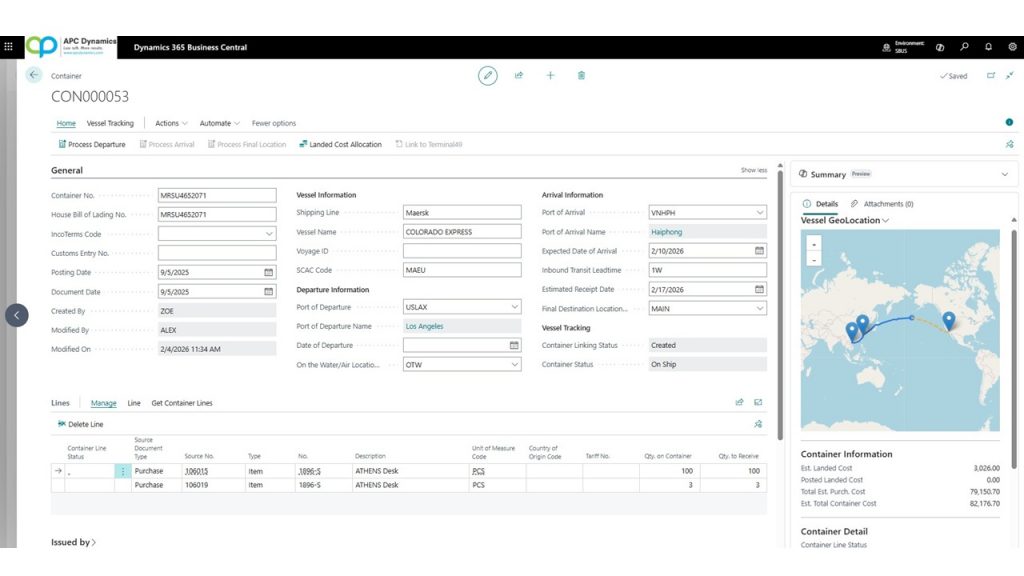Viewport: 1024px width, 576px height.
Task: Click the pencil edit icon
Action: coord(487,76)
